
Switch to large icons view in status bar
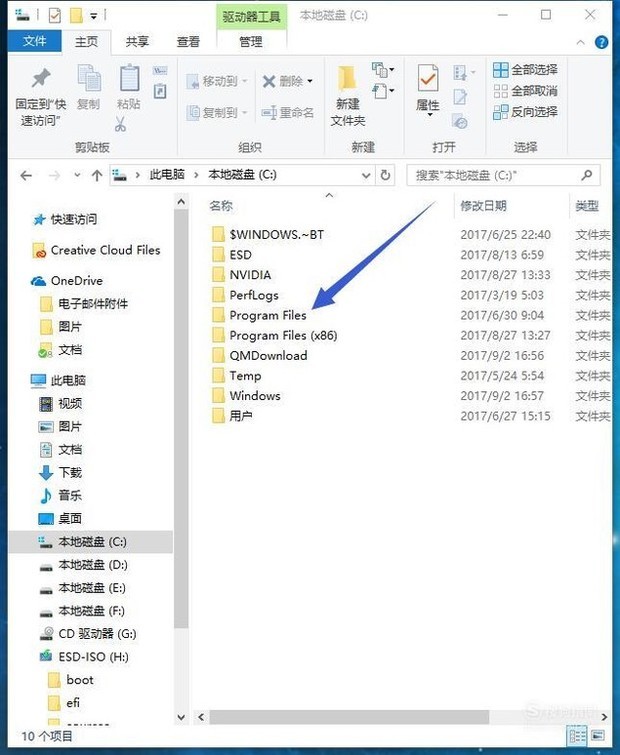click(597, 735)
